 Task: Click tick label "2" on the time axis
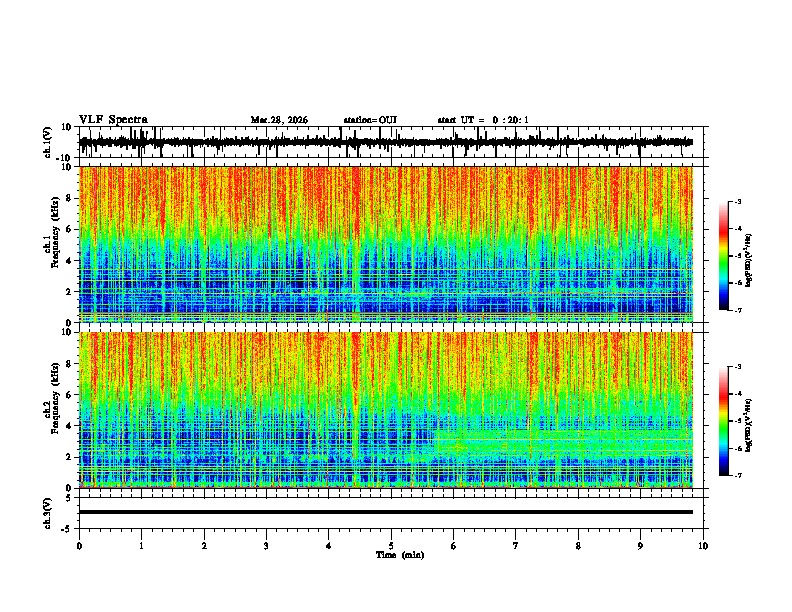(204, 546)
